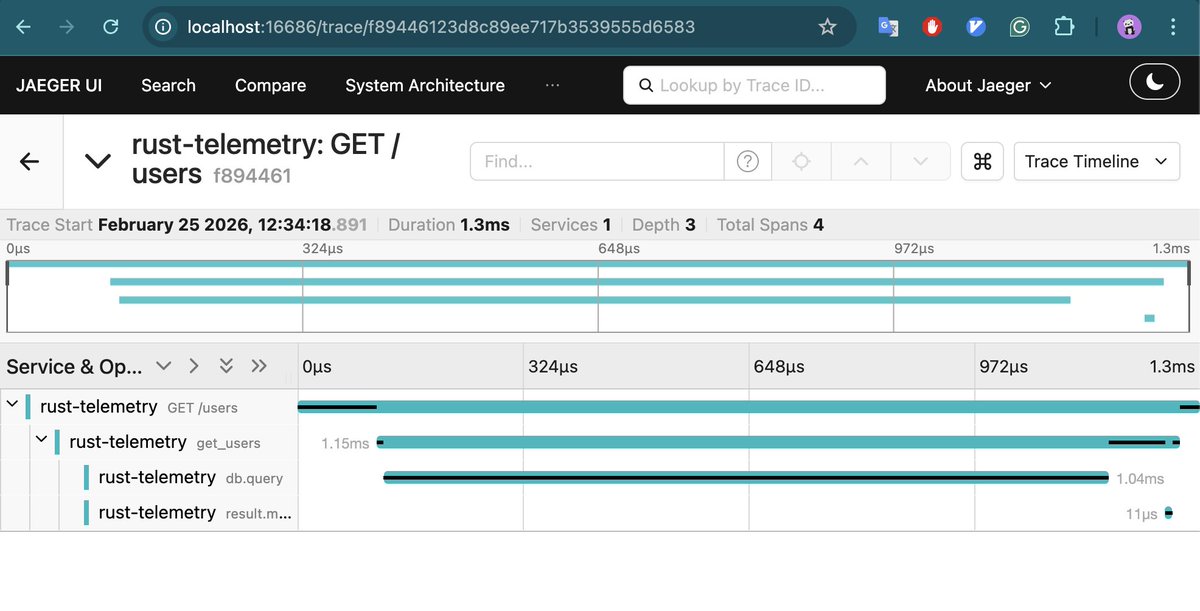Go back in browser history

point(23,27)
